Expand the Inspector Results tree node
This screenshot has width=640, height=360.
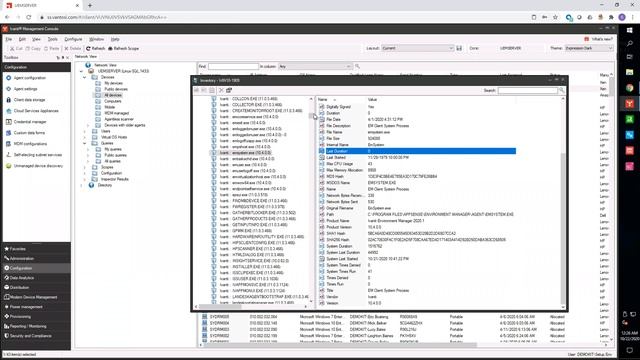84,179
